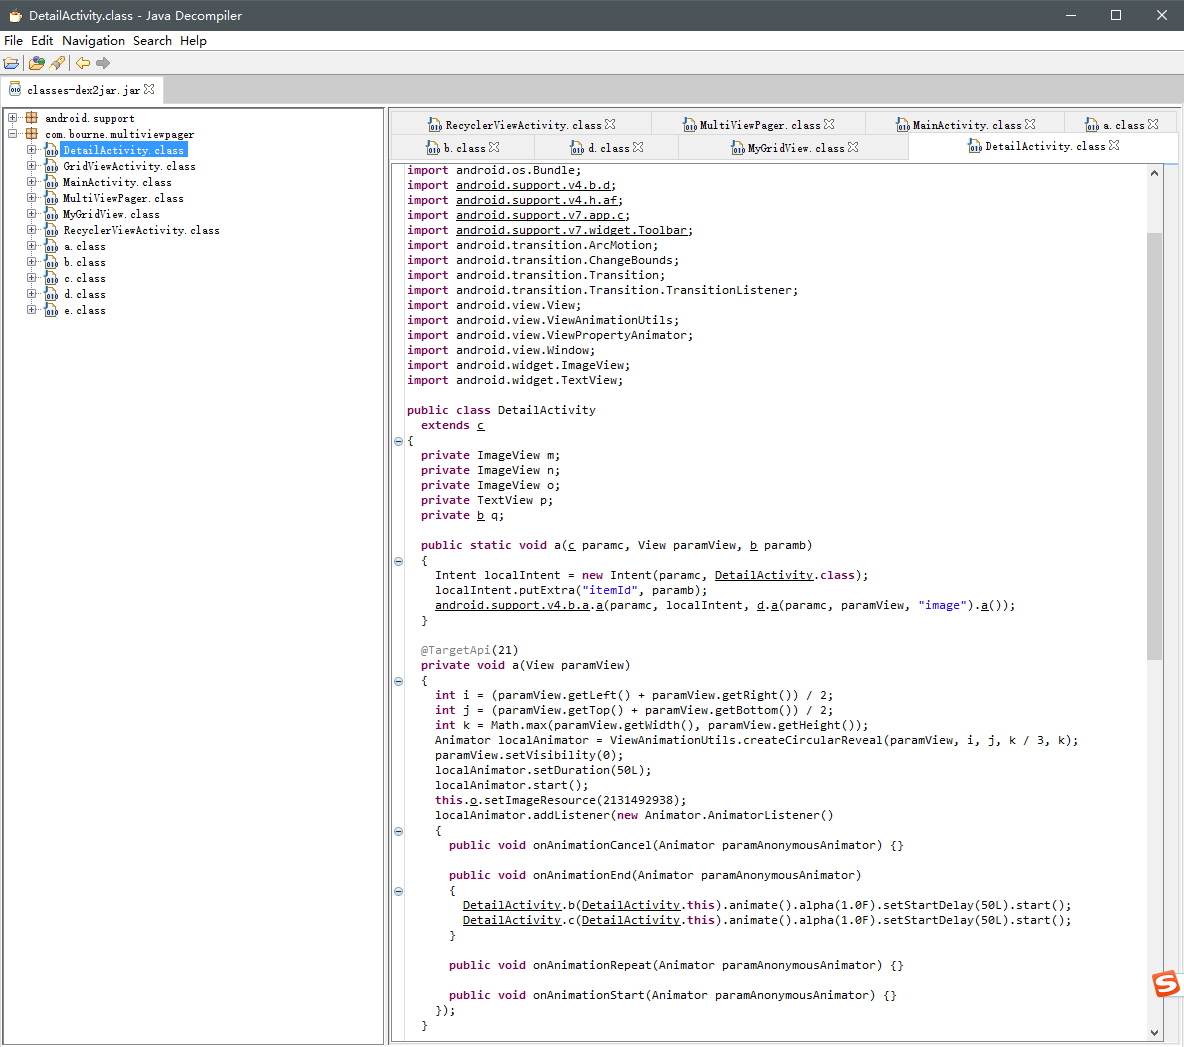Open the Navigation menu
This screenshot has width=1184, height=1047.
click(x=93, y=41)
